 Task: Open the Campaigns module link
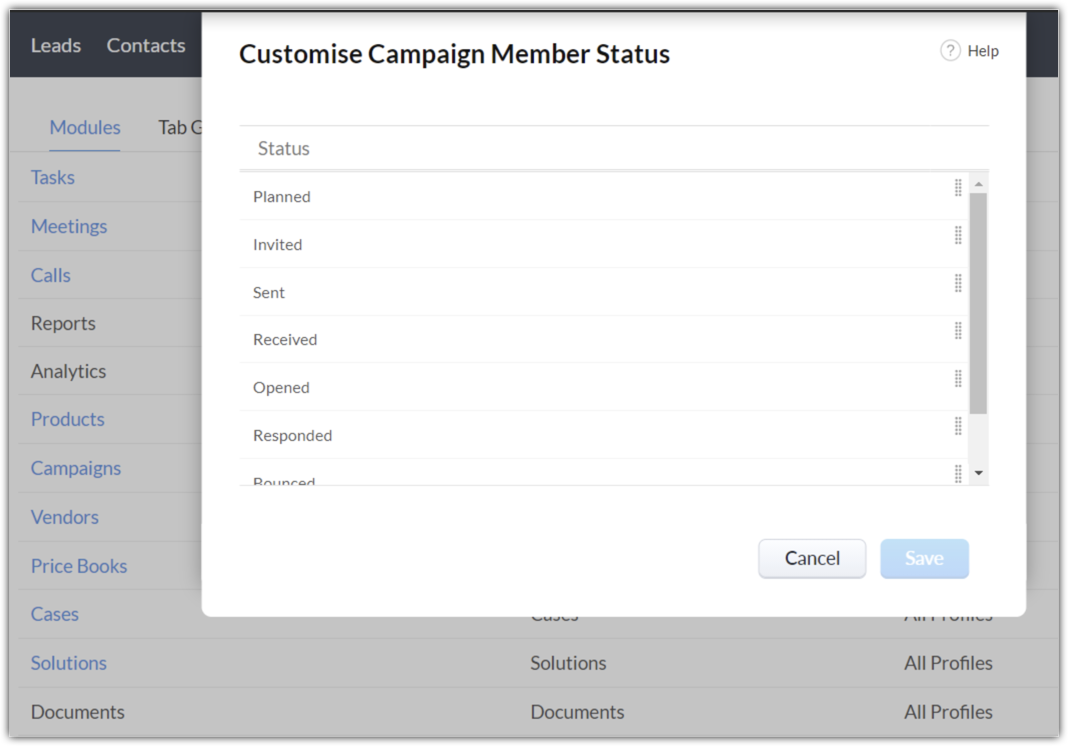[x=76, y=468]
